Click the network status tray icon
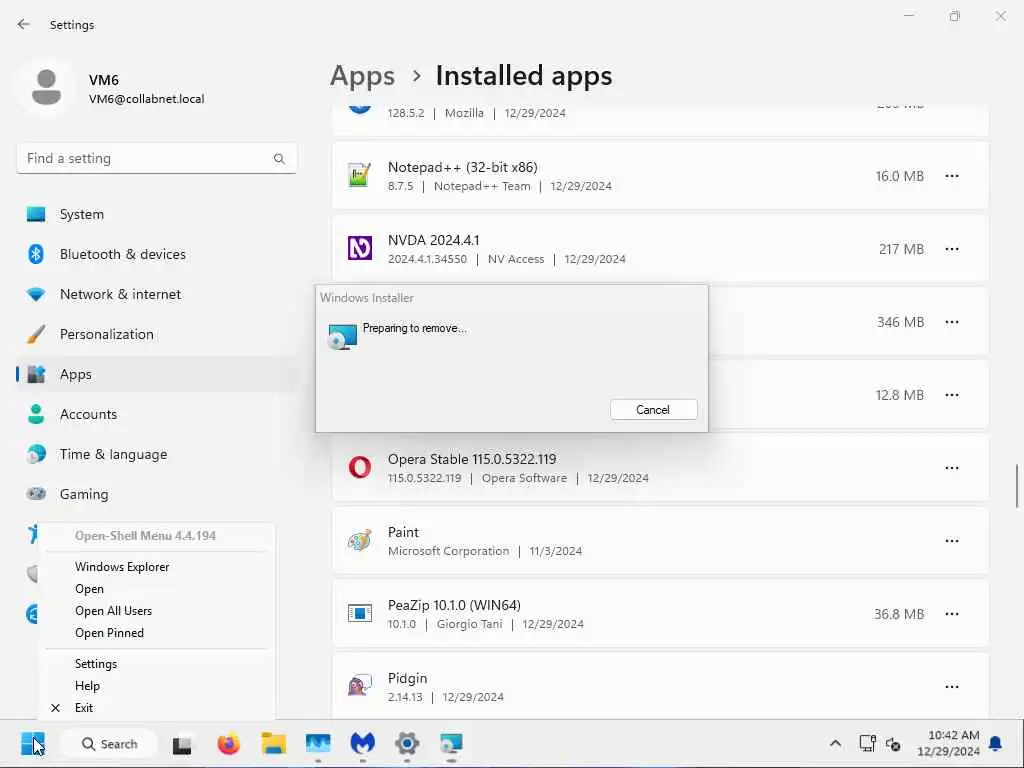 coord(867,744)
